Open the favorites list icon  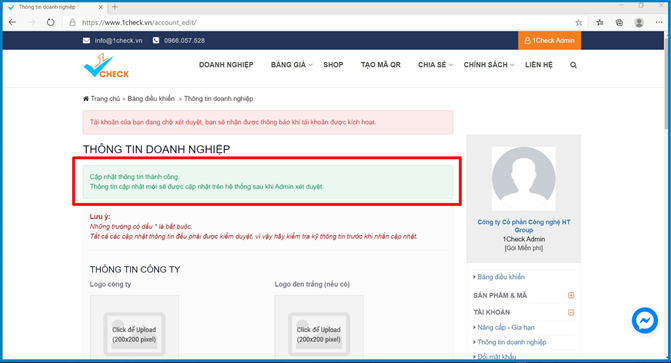[600, 23]
